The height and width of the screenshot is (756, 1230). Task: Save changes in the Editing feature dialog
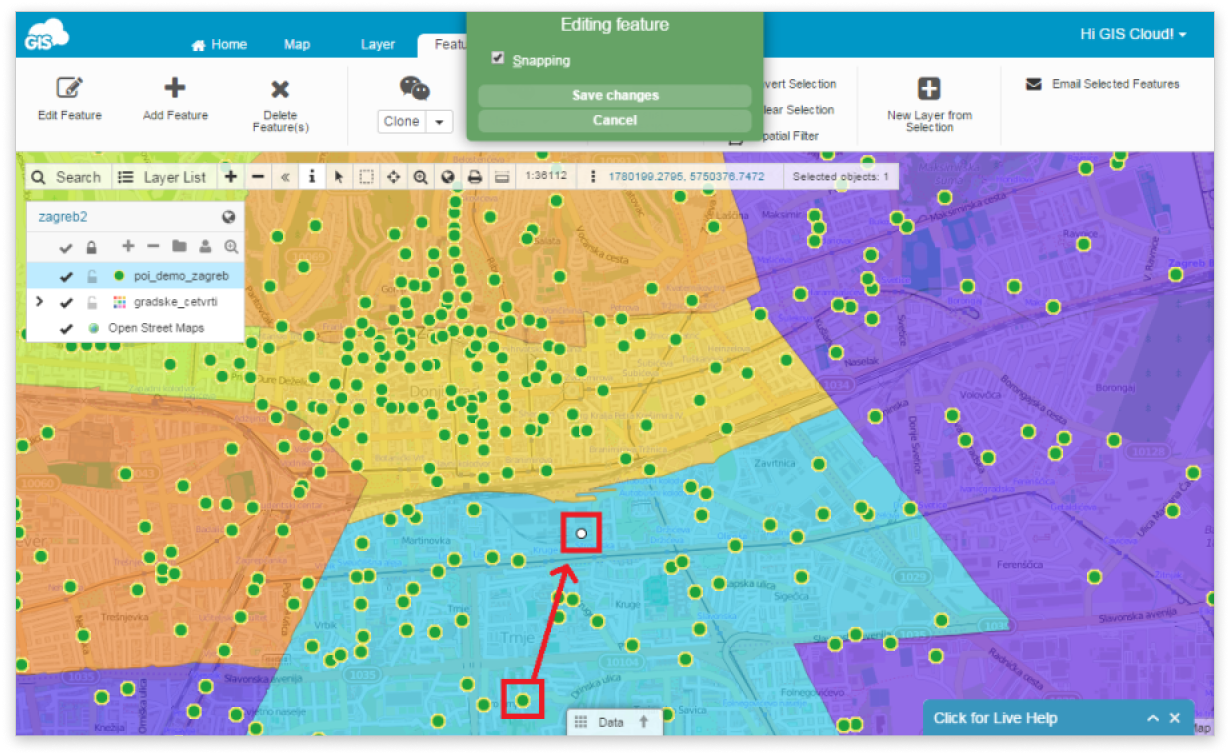(614, 95)
